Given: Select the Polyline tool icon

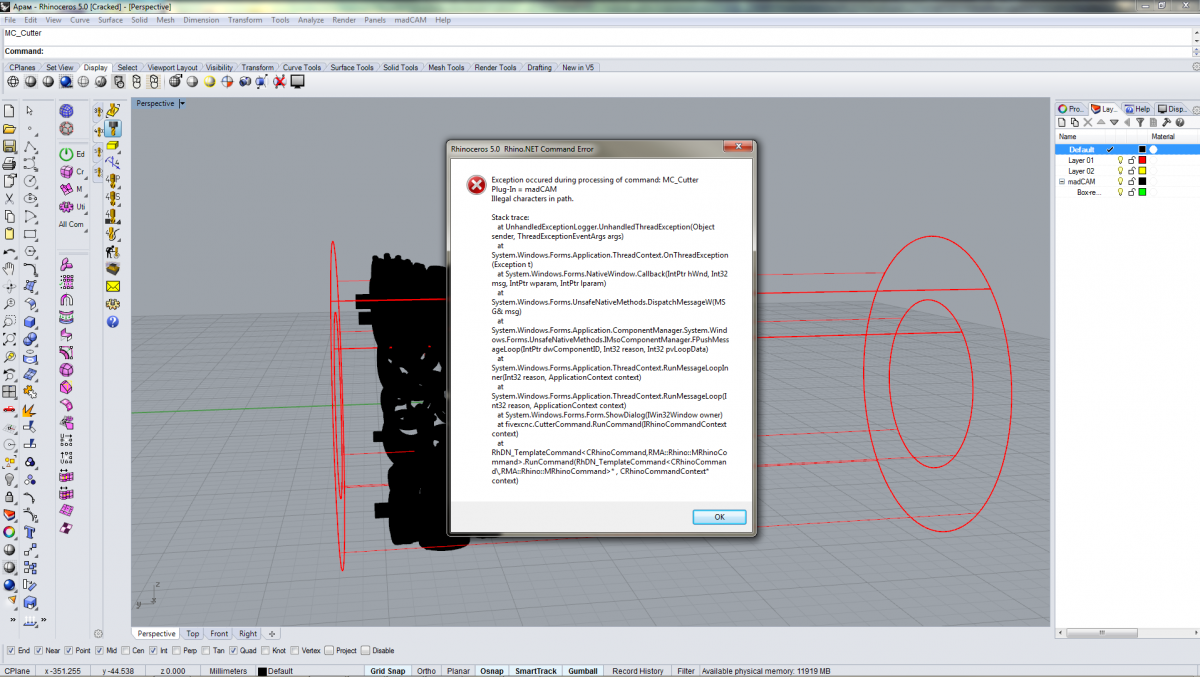Looking at the screenshot, I should pos(30,146).
